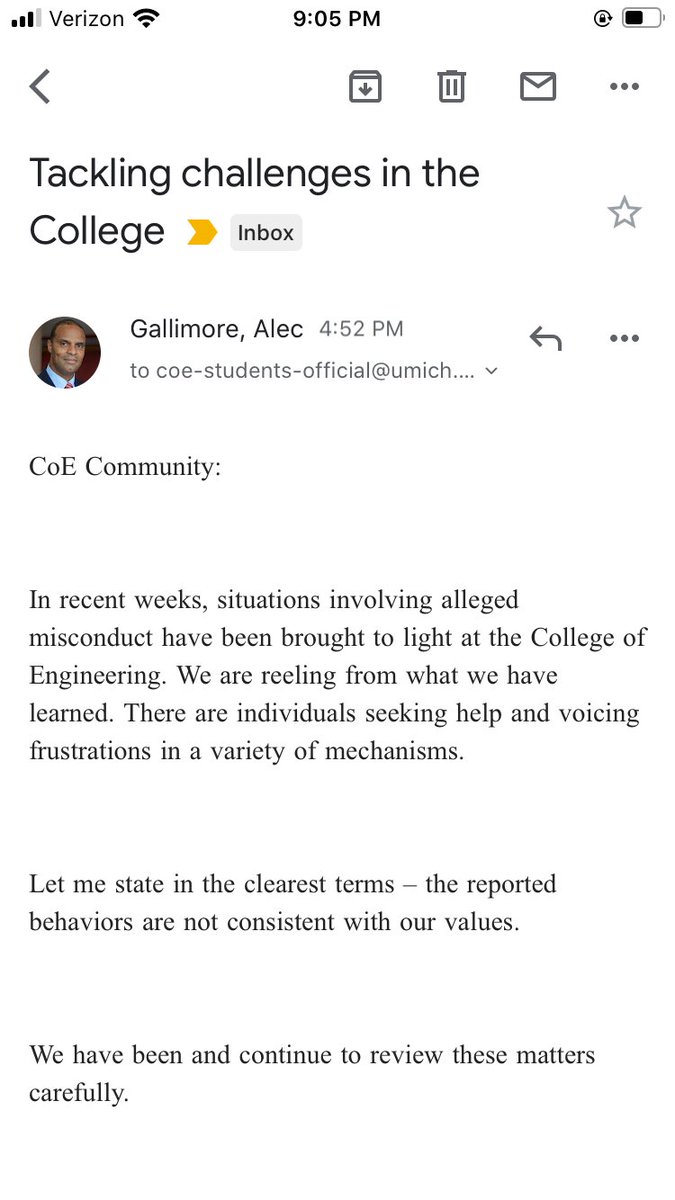Screen dimensions: 675x1200
Task: Go back using the left chevron arrow
Action: [40, 86]
